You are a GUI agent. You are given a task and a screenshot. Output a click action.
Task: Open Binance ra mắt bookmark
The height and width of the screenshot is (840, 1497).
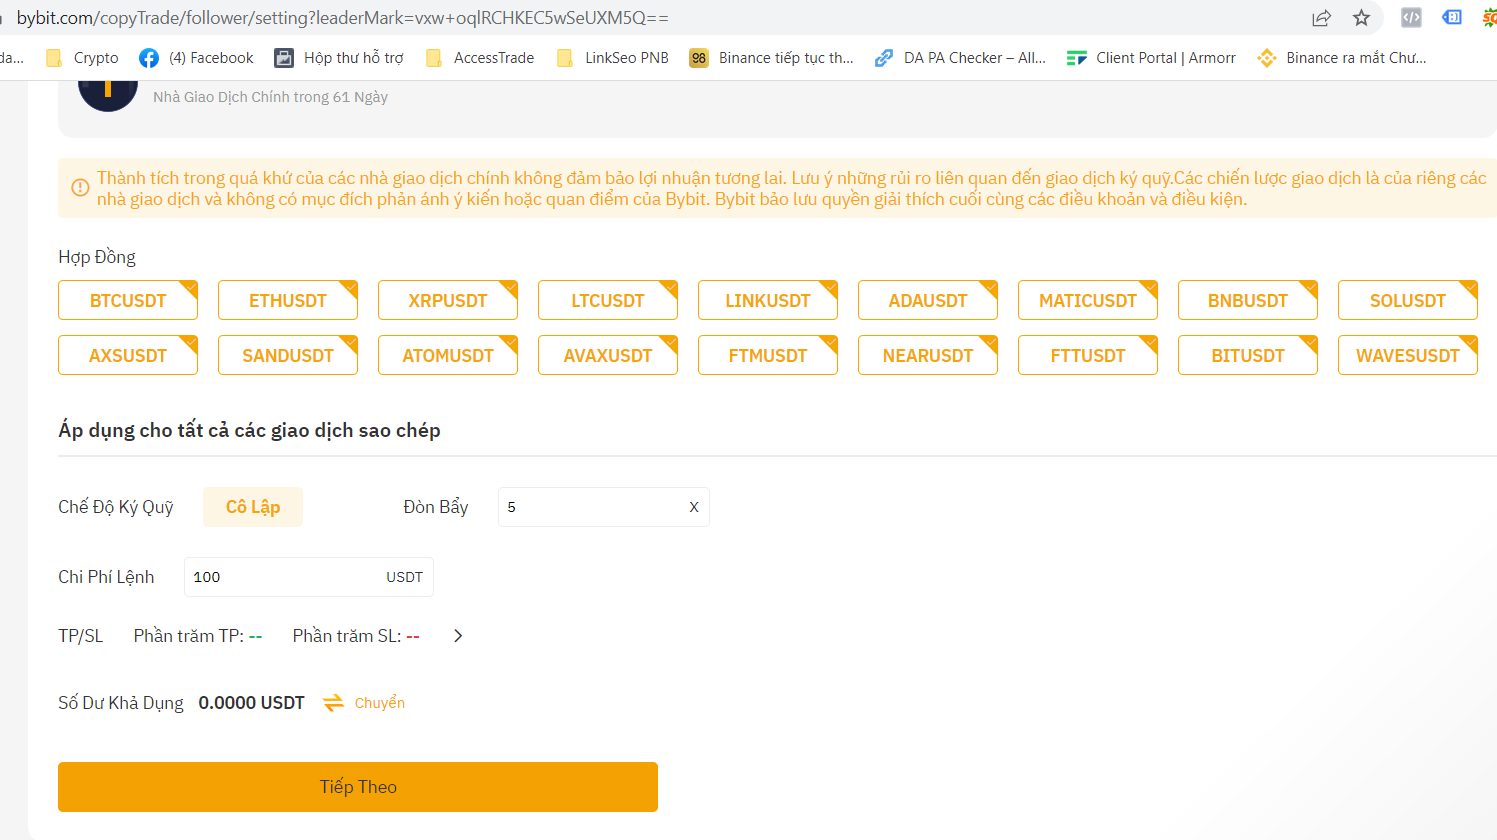[x=1342, y=58]
